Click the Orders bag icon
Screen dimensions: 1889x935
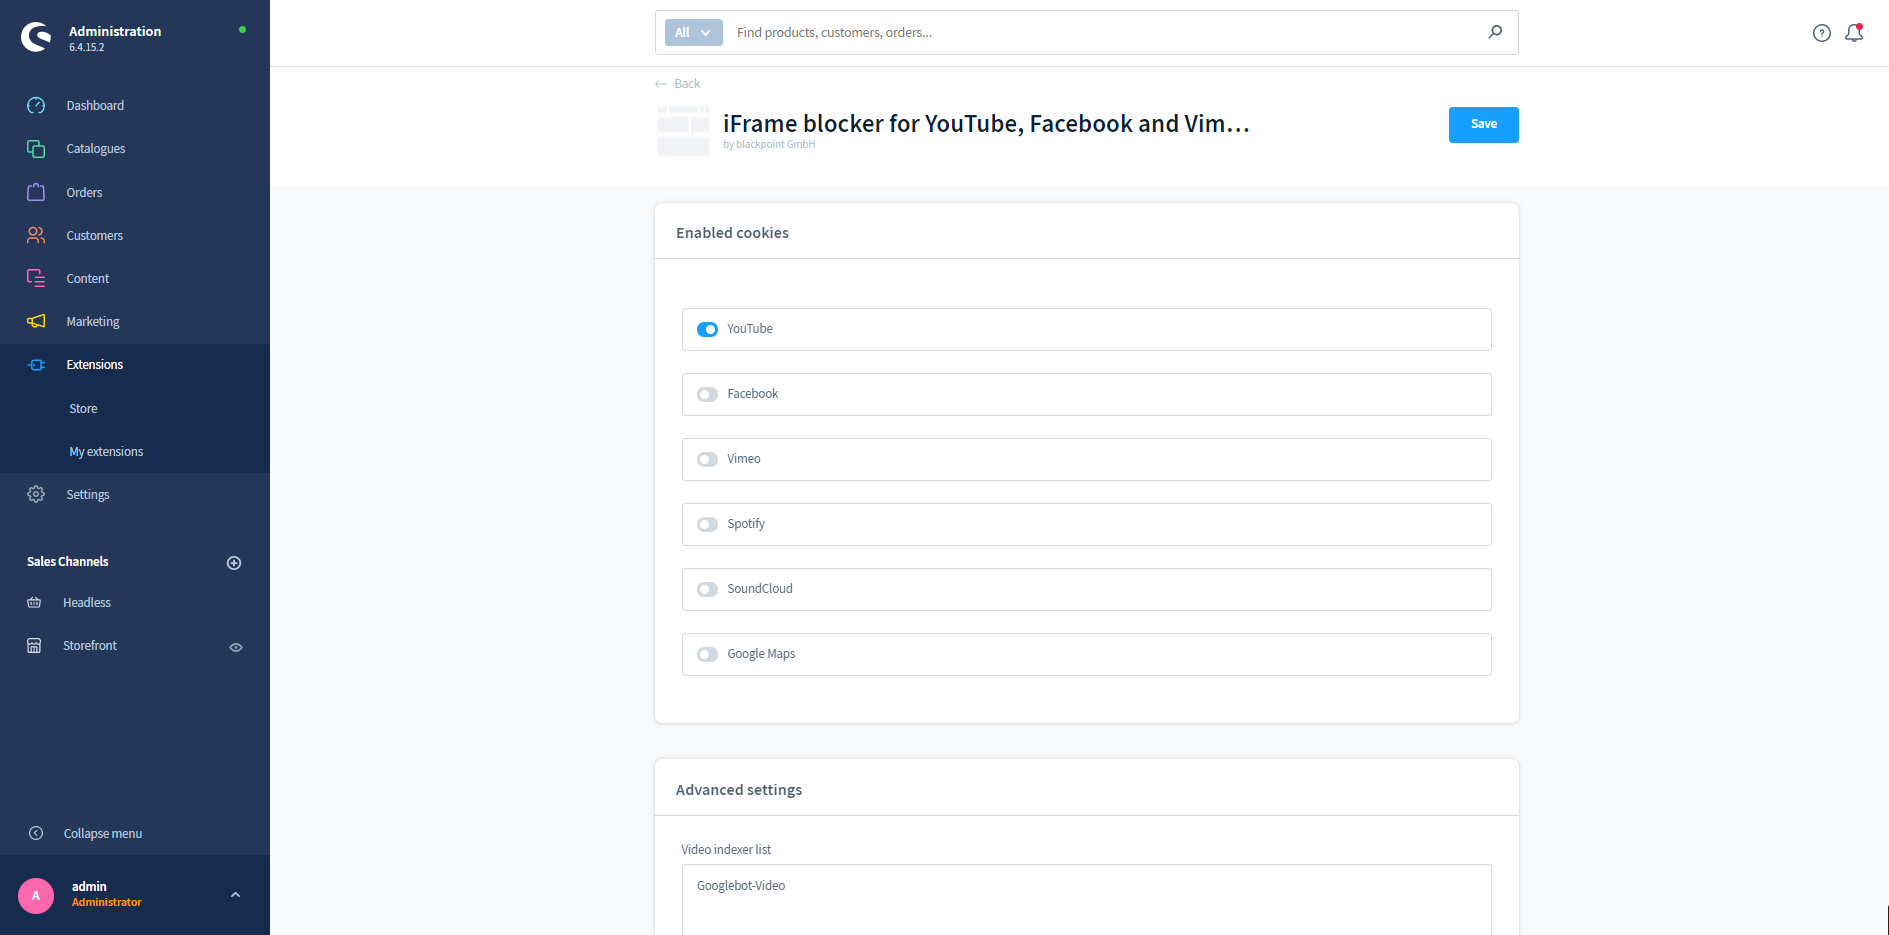[36, 192]
